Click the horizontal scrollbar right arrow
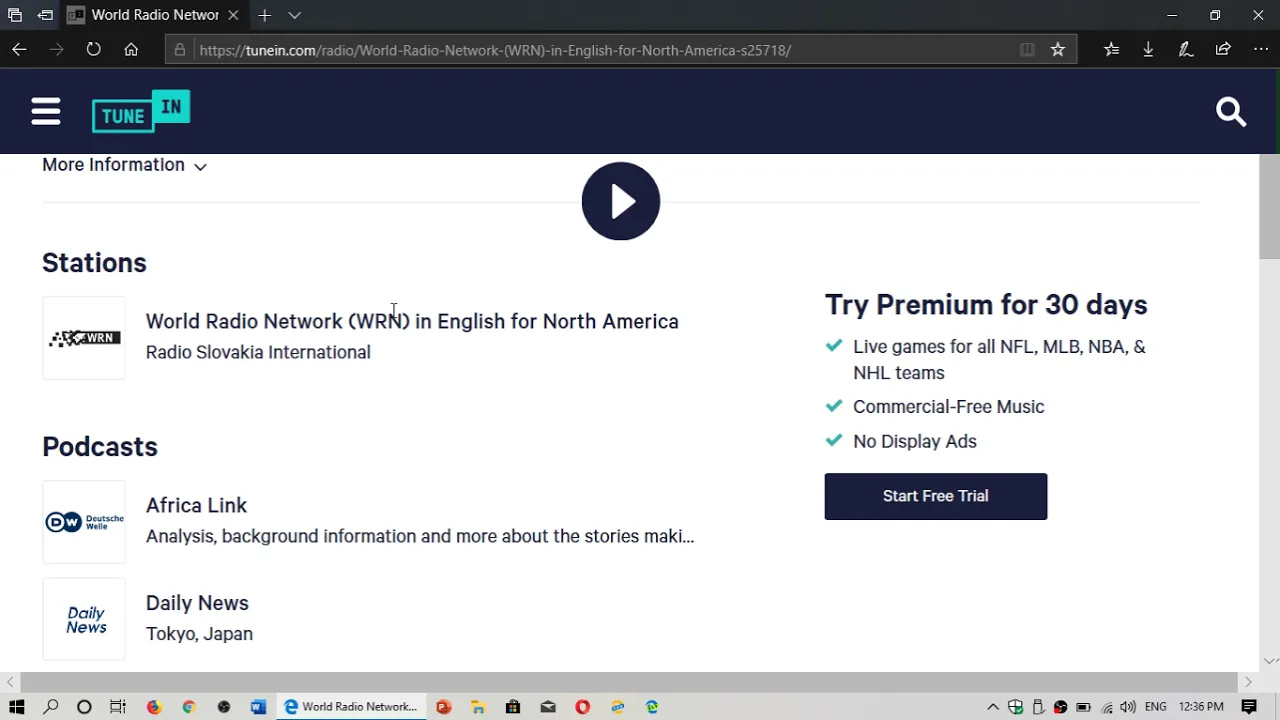Image resolution: width=1280 pixels, height=720 pixels. (1248, 682)
